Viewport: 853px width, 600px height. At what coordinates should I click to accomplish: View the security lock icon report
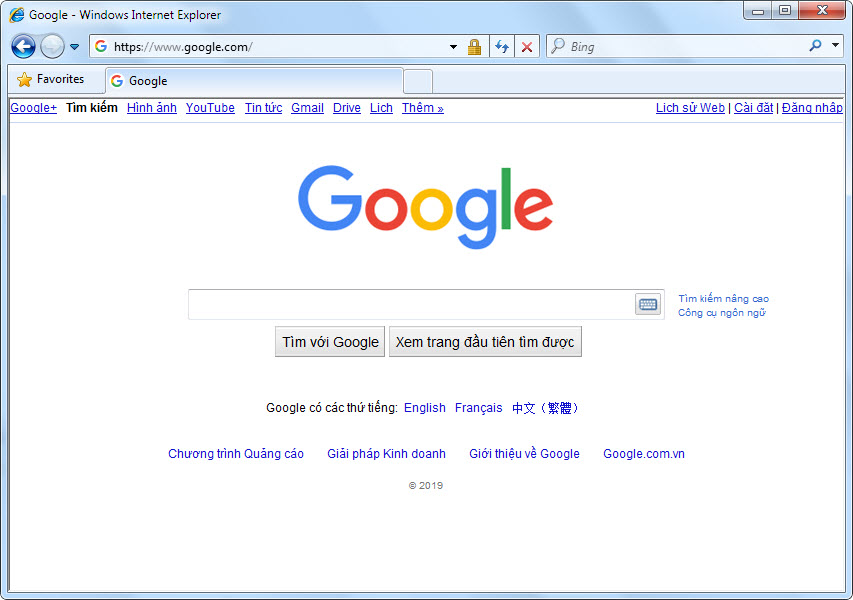pyautogui.click(x=474, y=47)
